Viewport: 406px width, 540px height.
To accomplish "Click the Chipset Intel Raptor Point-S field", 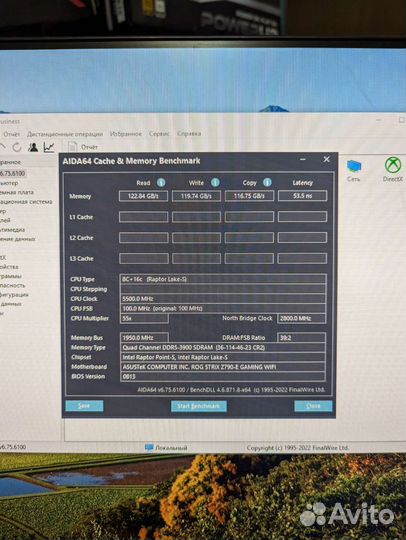I will pyautogui.click(x=223, y=357).
